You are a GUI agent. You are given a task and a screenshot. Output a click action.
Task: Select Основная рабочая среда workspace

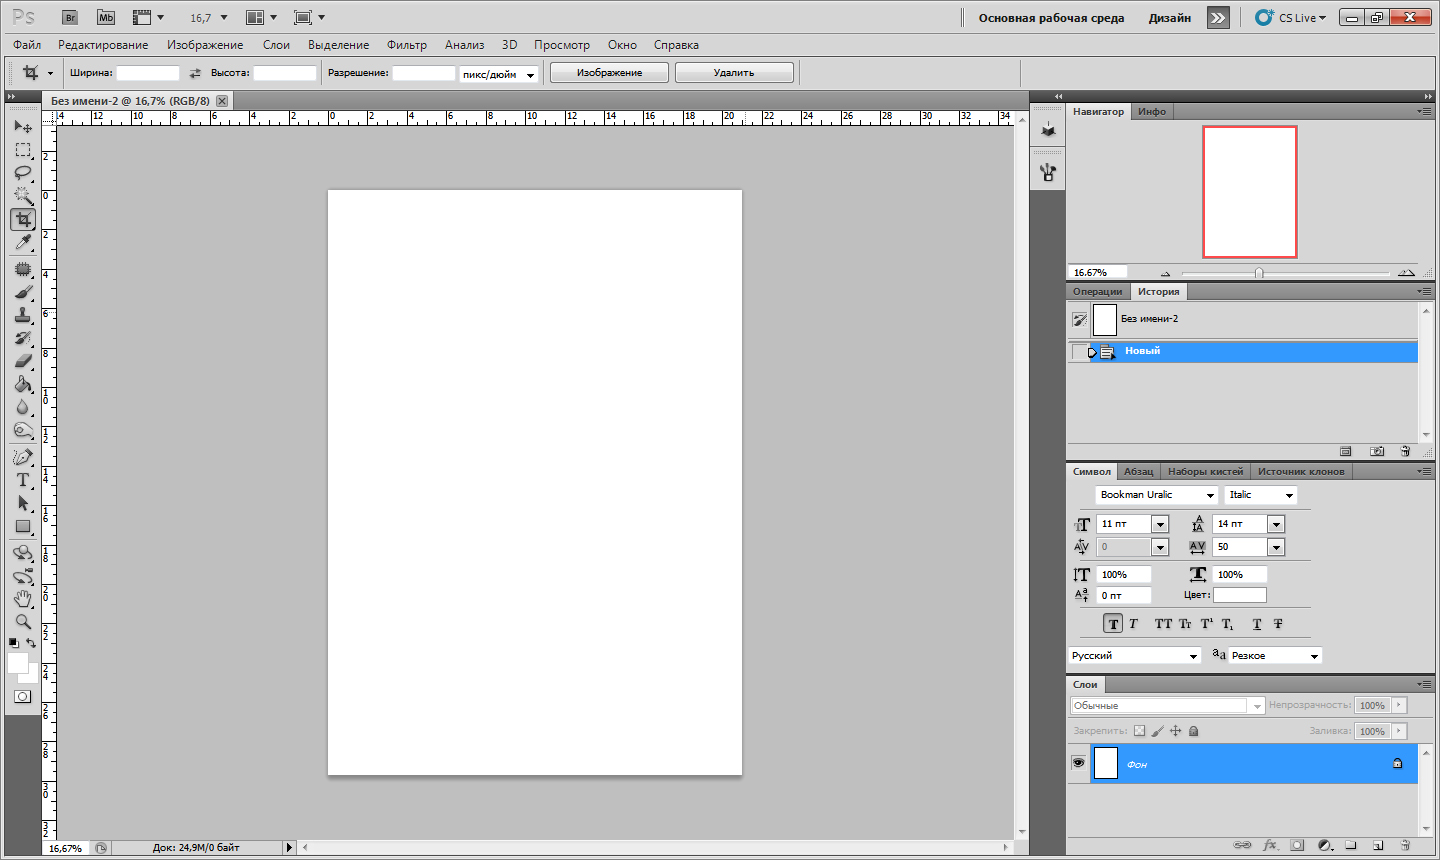(x=1051, y=18)
